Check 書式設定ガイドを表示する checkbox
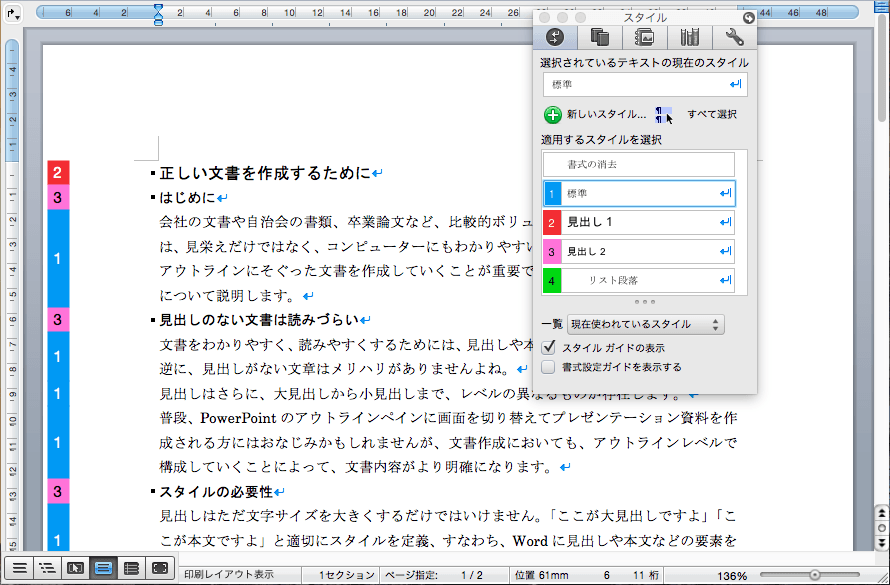Viewport: 890px width, 585px height. tap(548, 367)
